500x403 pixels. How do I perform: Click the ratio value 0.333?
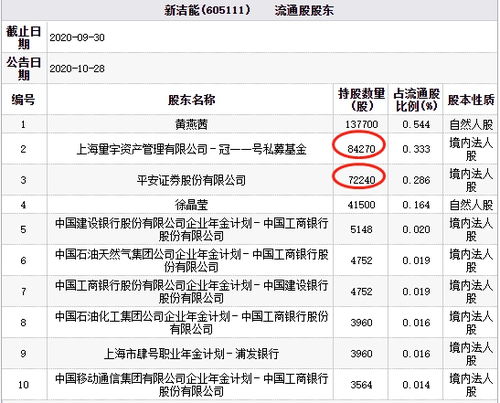tap(416, 149)
